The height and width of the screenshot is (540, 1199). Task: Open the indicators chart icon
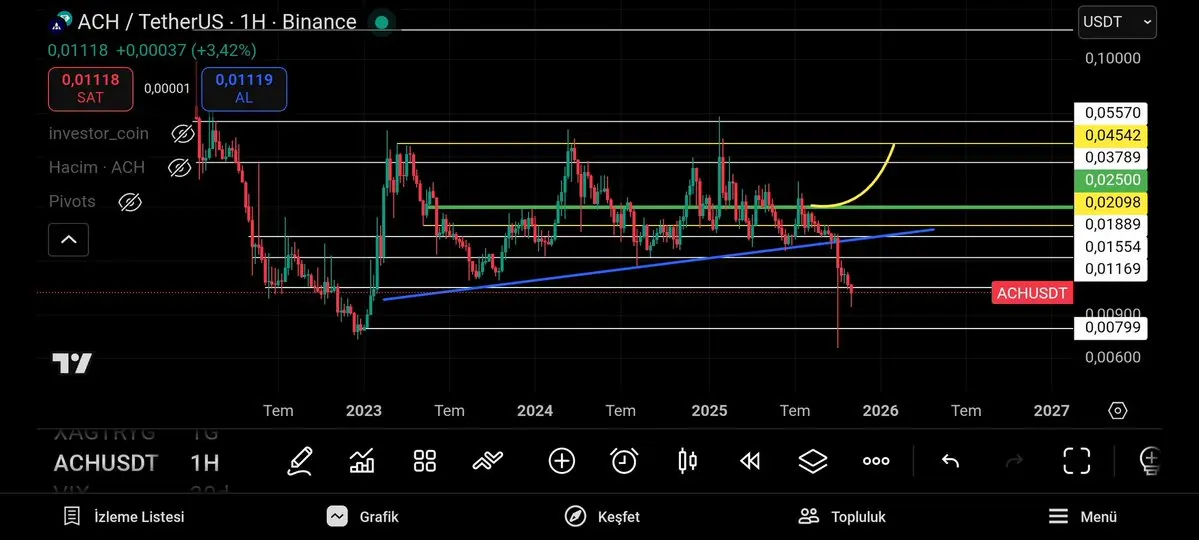(362, 460)
